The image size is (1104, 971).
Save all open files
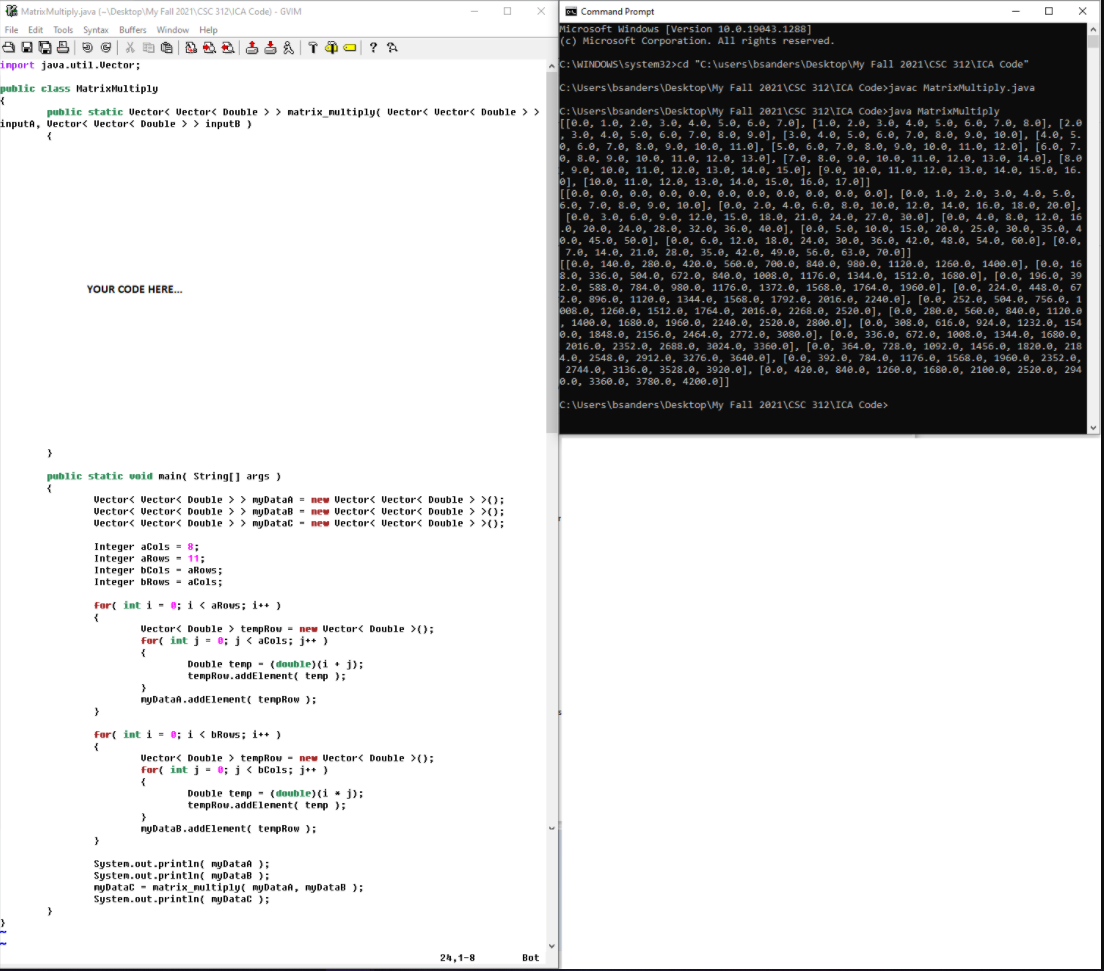click(x=44, y=47)
